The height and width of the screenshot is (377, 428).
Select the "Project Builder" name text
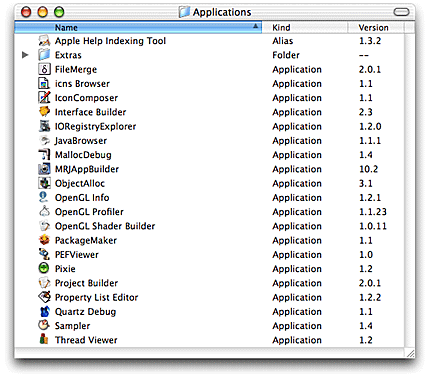click(86, 283)
